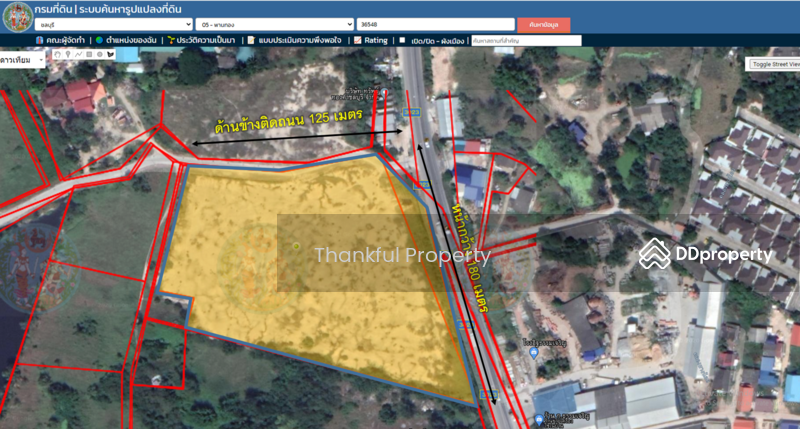800x429 pixels.
Task: Click the place search input field
Action: coord(525,41)
